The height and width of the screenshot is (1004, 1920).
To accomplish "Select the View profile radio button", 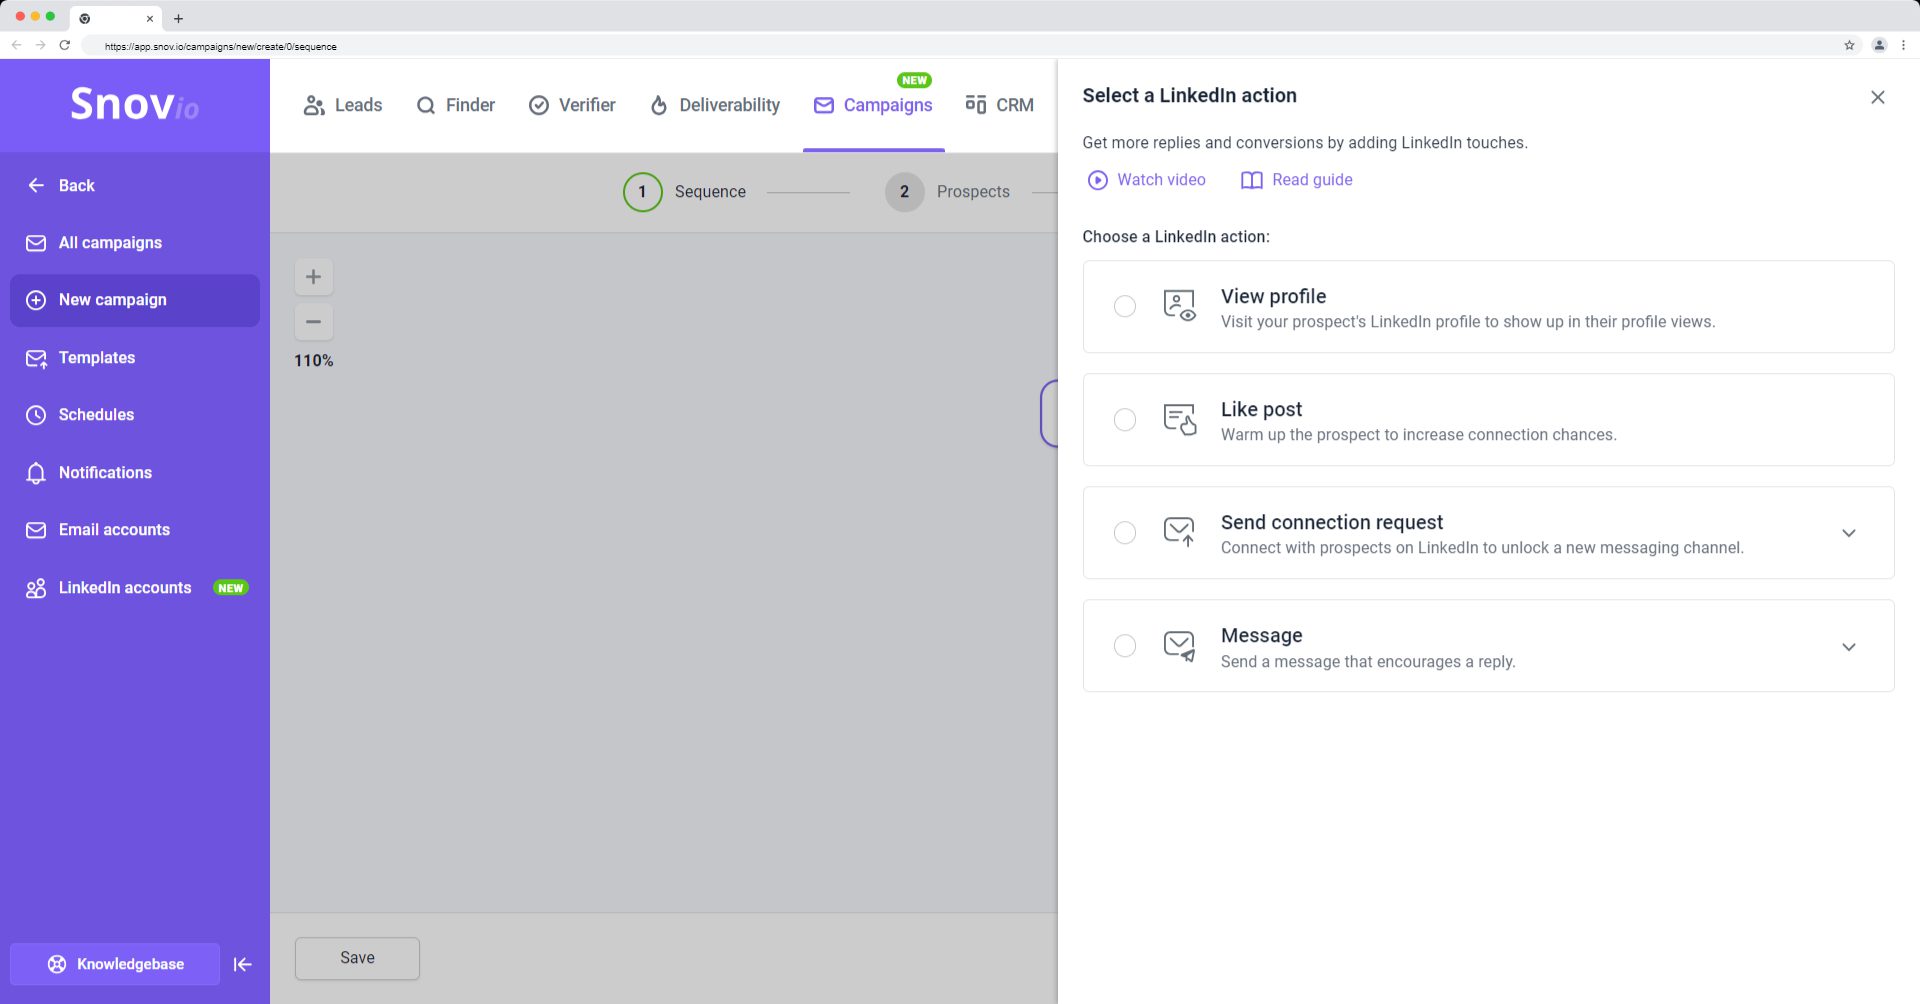I will [x=1124, y=306].
